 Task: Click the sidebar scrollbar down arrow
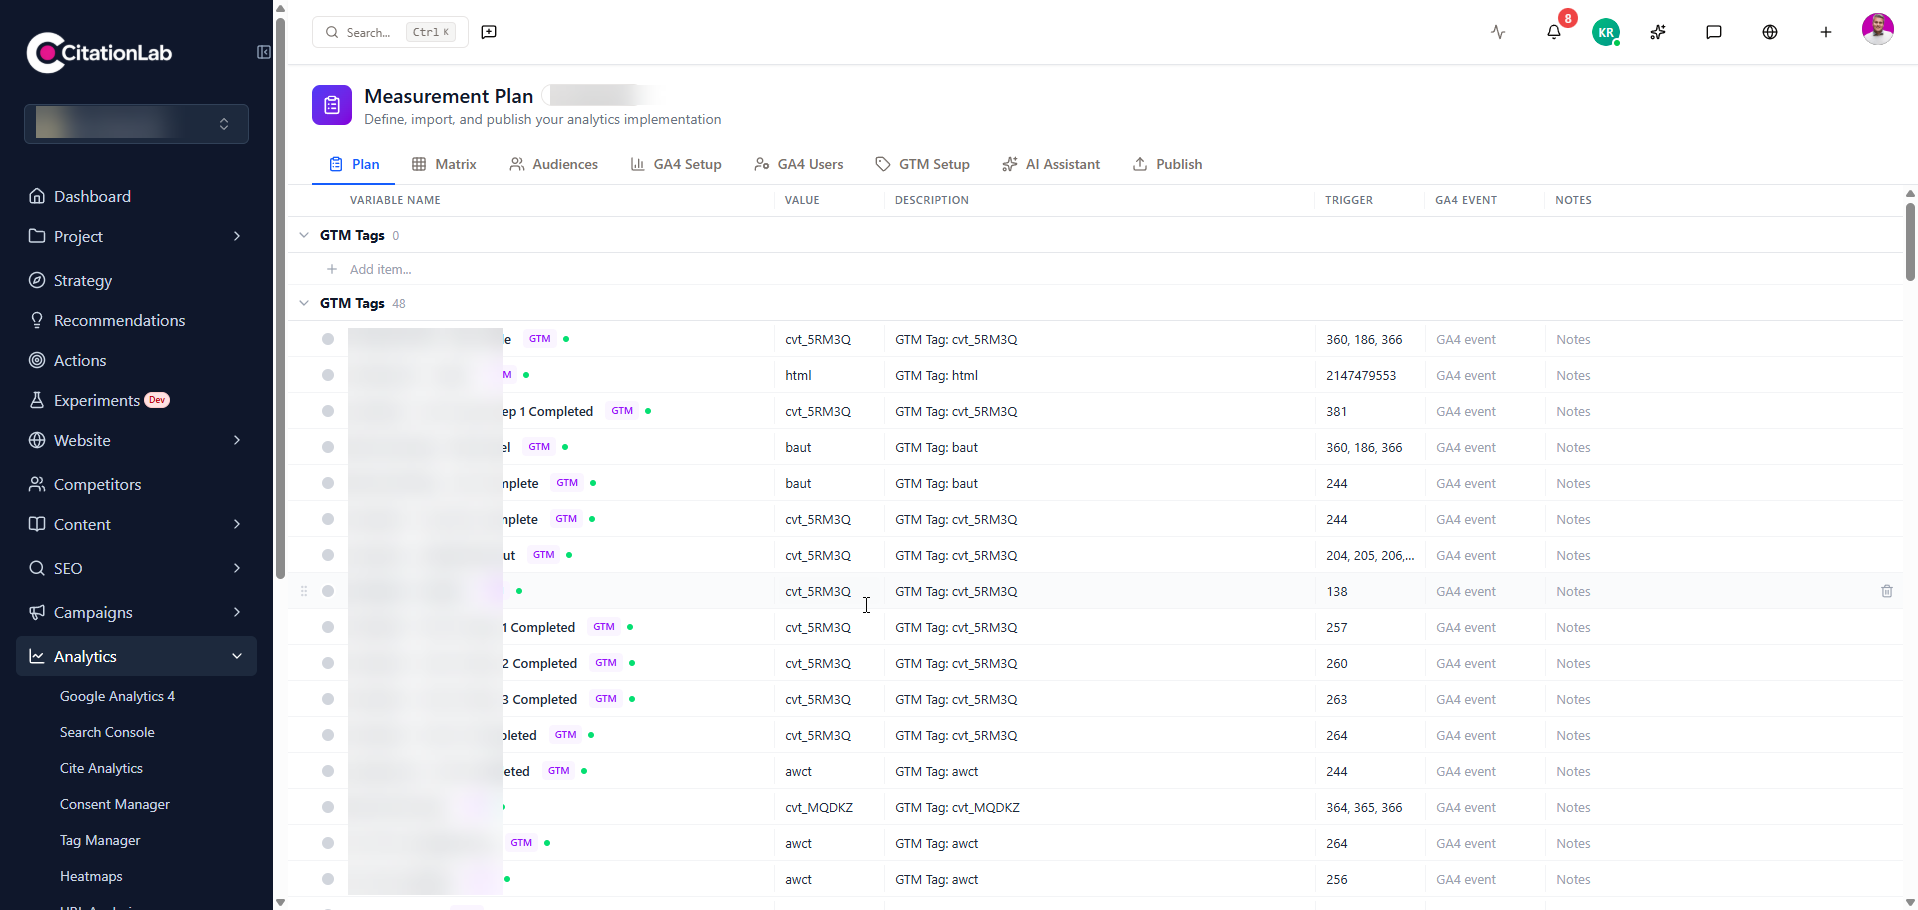coord(280,902)
